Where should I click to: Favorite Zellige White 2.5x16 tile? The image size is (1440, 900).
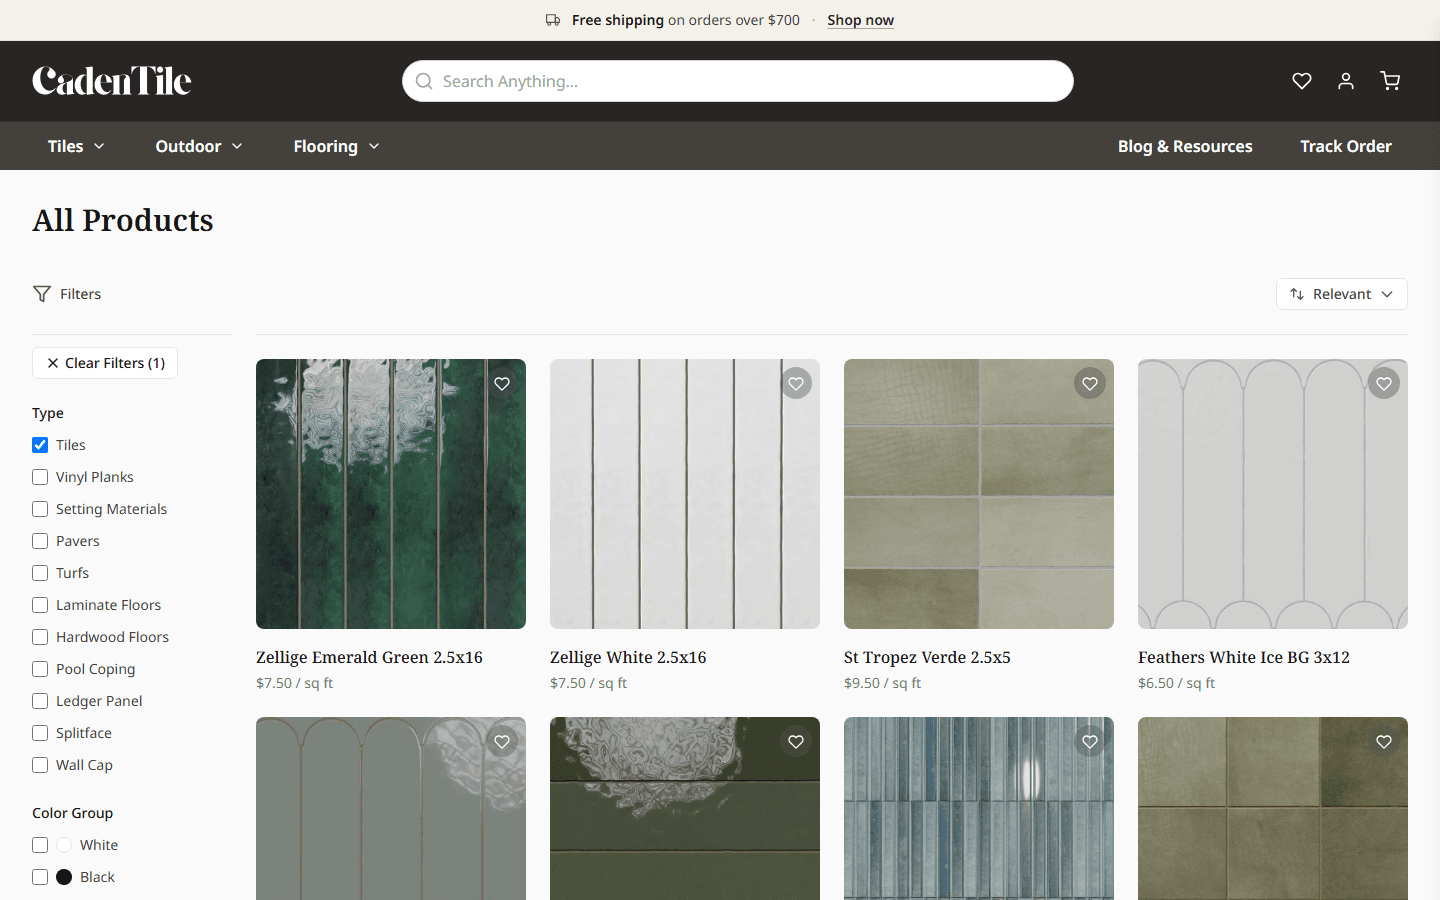796,383
